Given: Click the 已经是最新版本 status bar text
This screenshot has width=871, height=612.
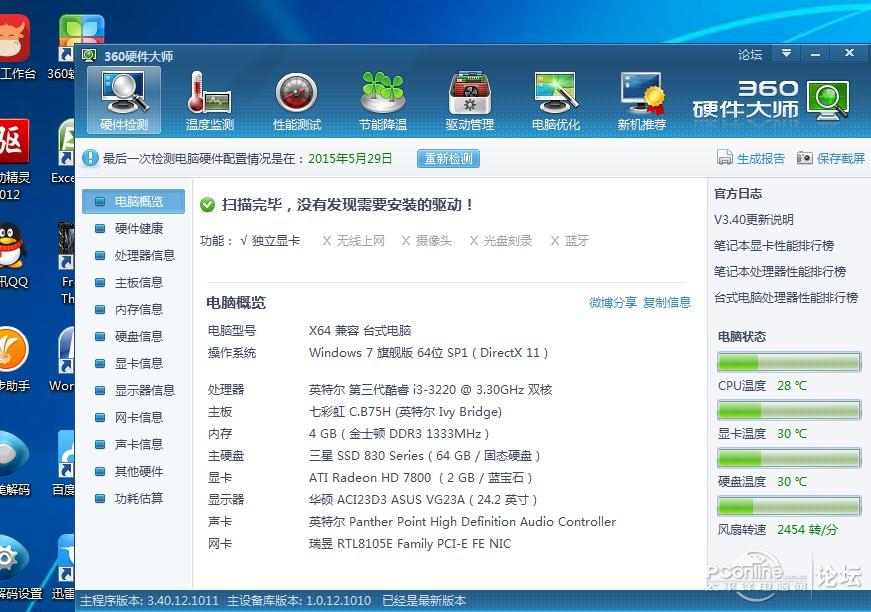Looking at the screenshot, I should point(424,600).
